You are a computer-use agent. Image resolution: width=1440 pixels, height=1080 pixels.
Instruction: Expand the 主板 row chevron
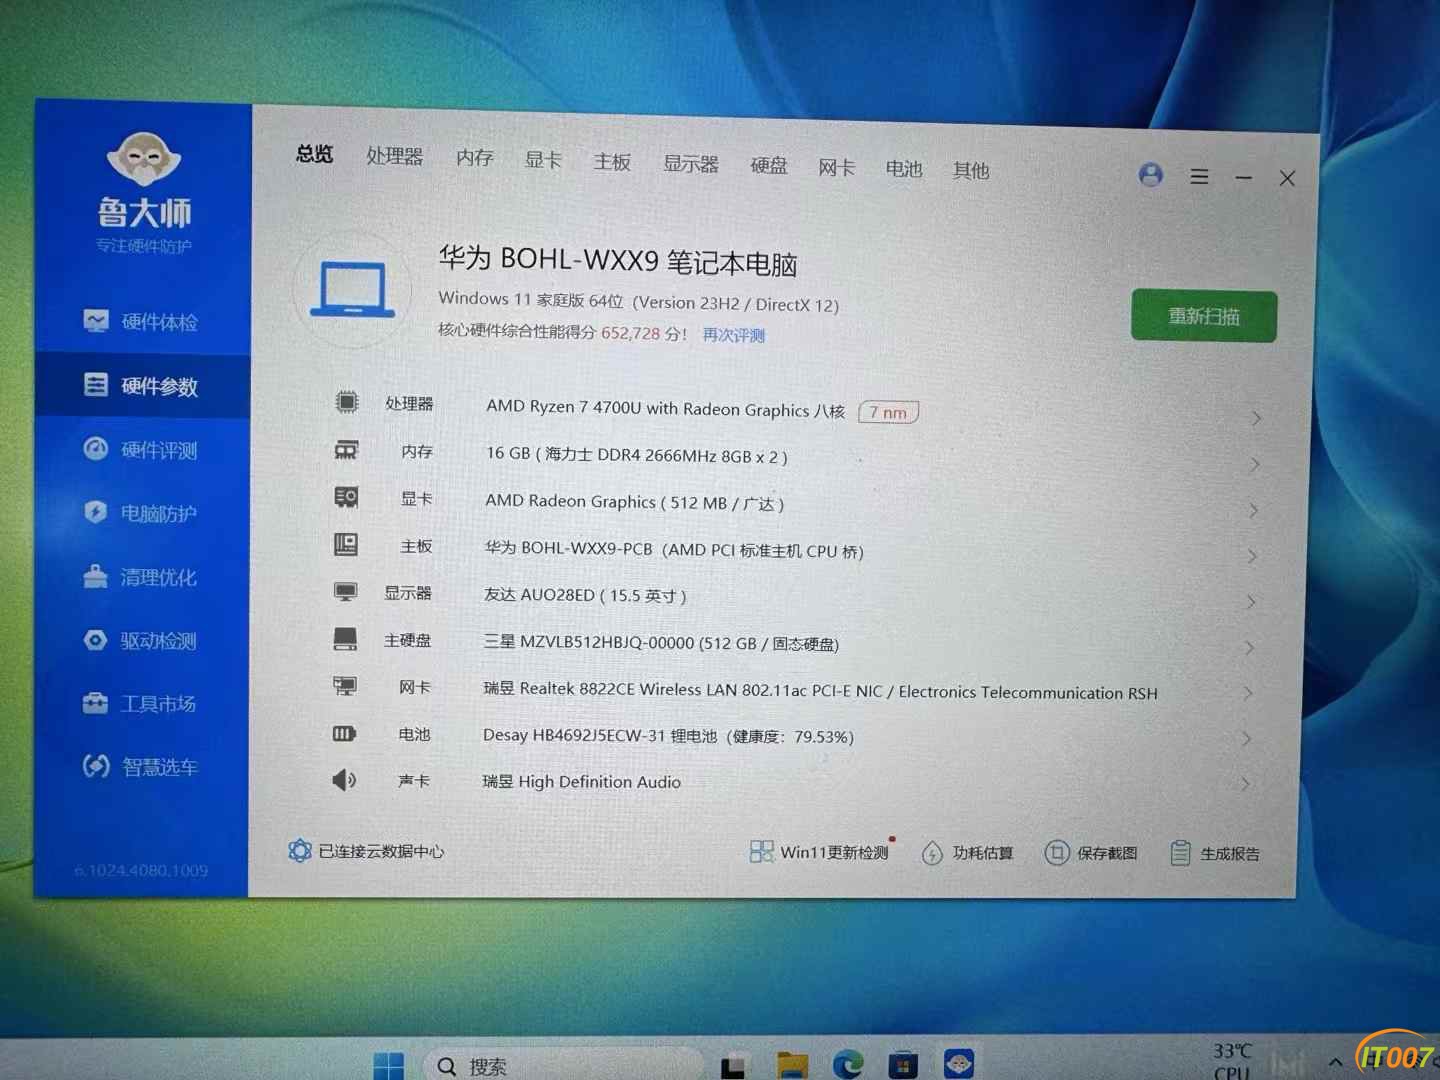click(1253, 556)
